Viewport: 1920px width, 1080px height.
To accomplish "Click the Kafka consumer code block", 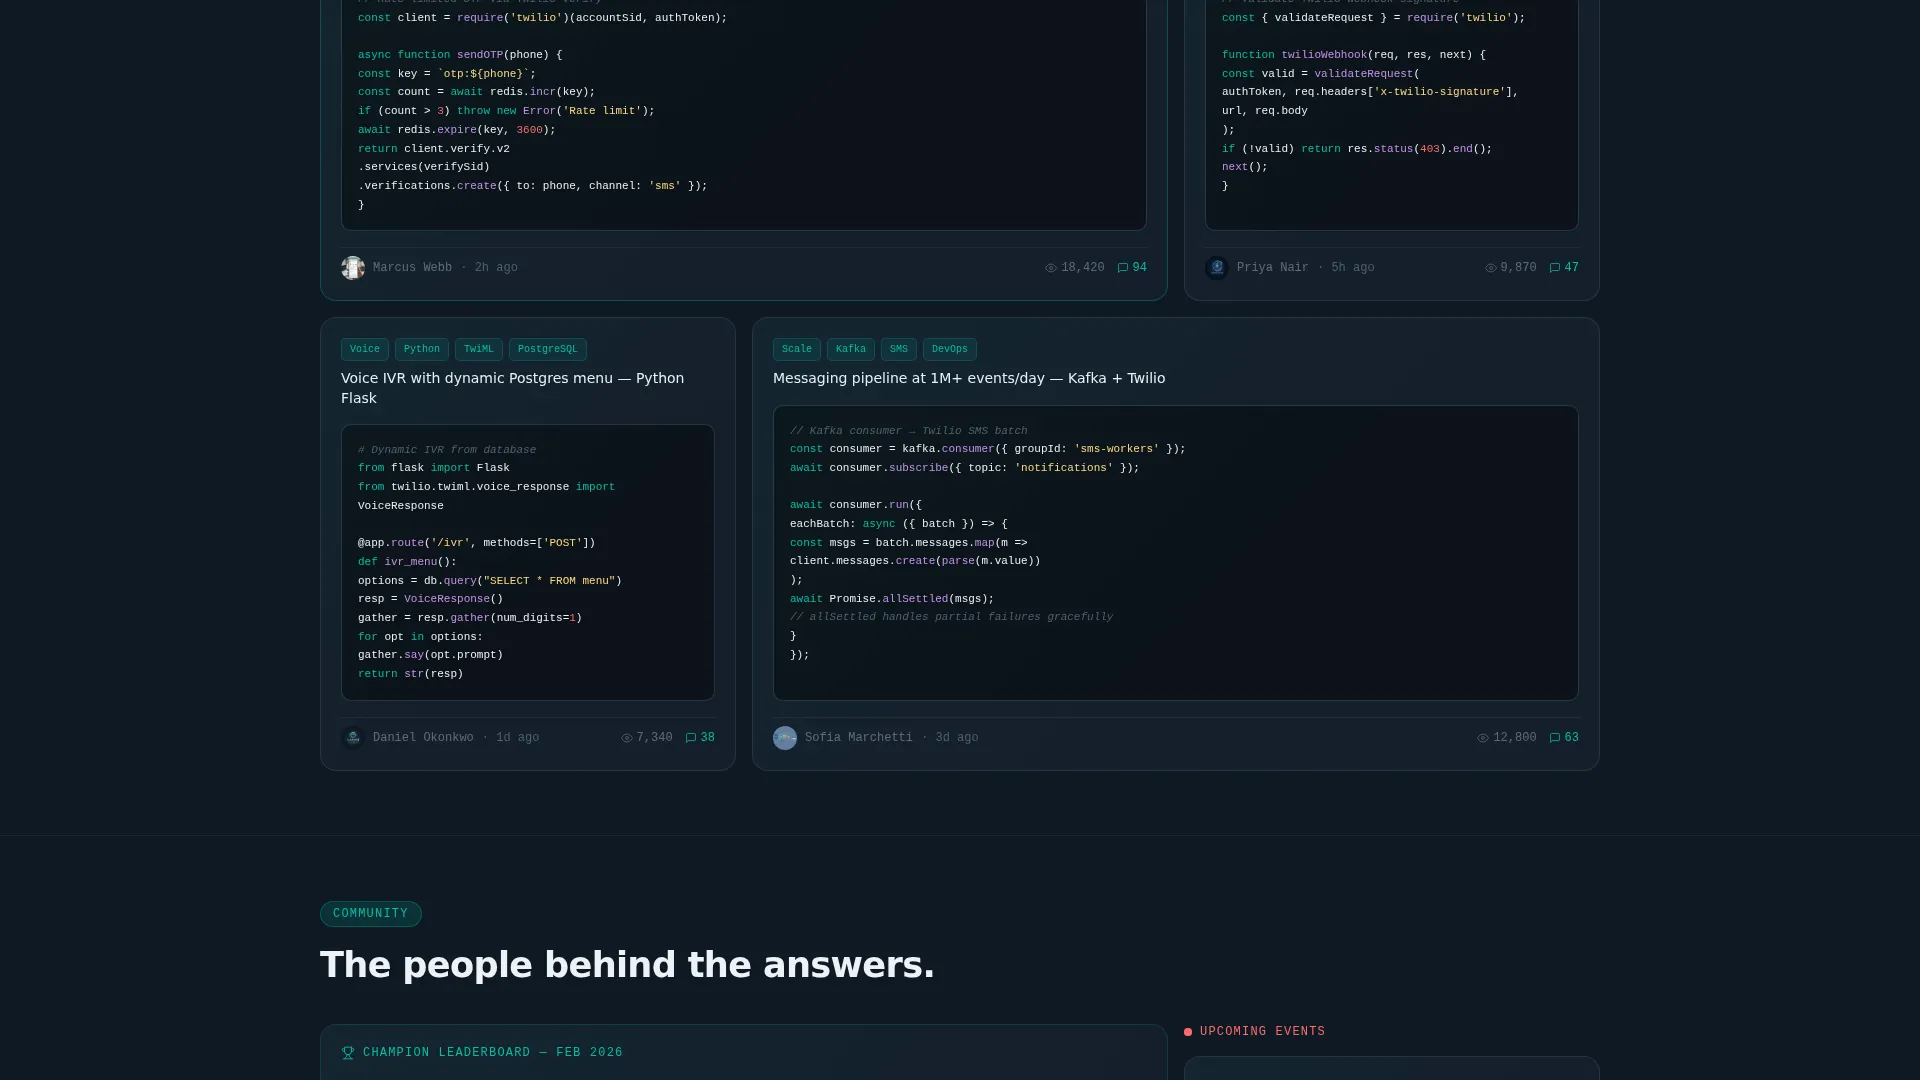I will pyautogui.click(x=1176, y=553).
